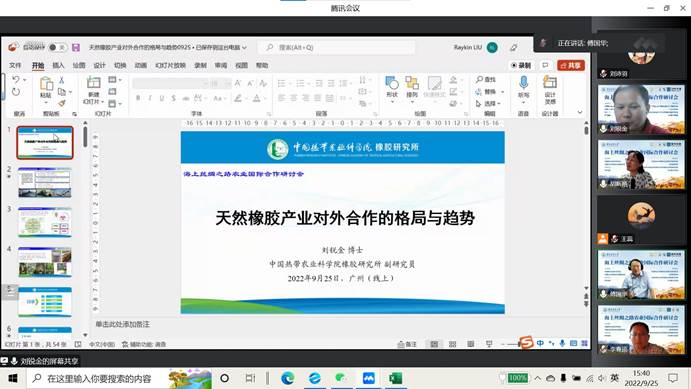The width and height of the screenshot is (691, 389).
Task: Select slide 3 thumbnail in slide panel
Action: coord(45,222)
